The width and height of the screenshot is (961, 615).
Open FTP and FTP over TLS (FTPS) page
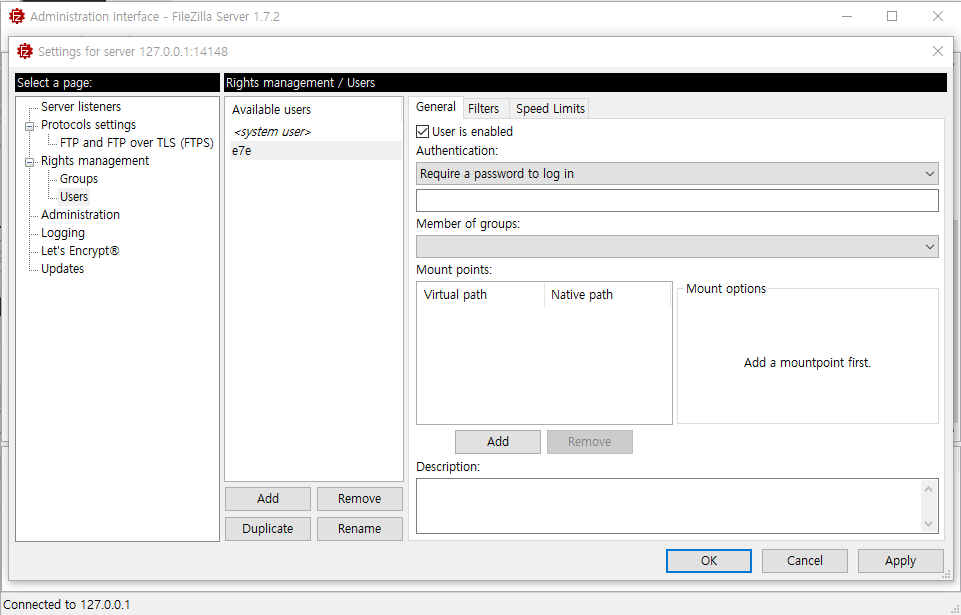(137, 143)
